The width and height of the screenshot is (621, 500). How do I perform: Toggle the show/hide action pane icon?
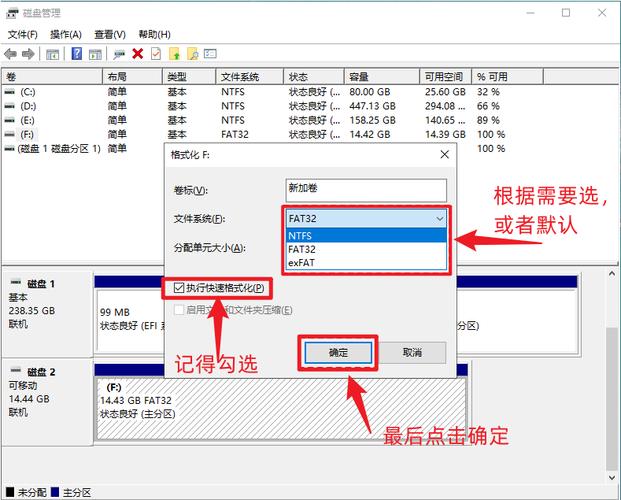click(x=95, y=54)
